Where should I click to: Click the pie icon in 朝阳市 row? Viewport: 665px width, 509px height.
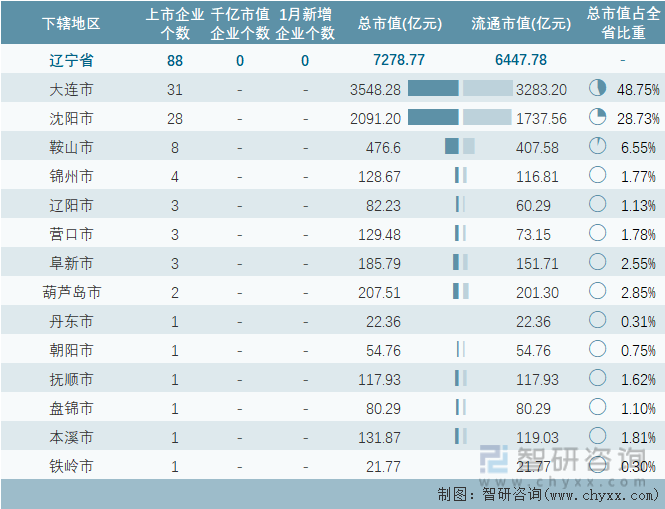(597, 349)
